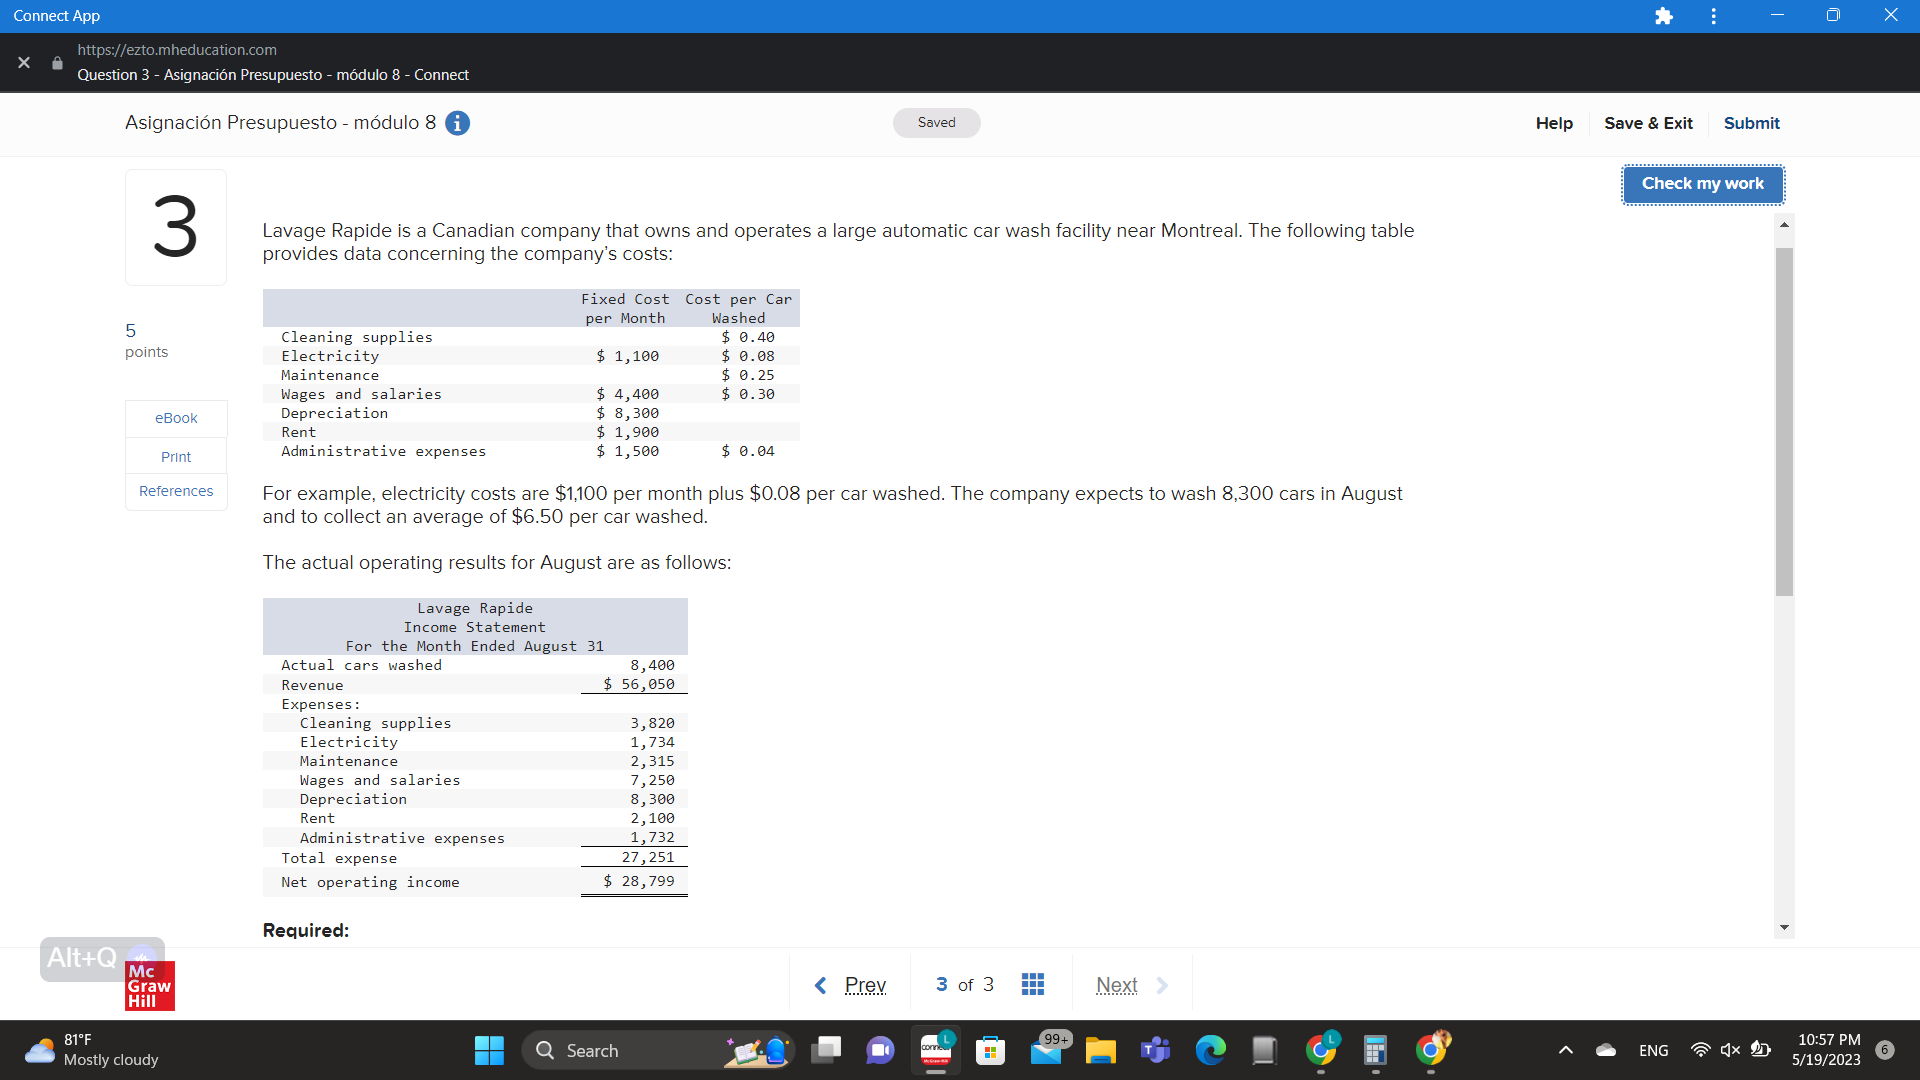Open the References link
This screenshot has height=1080, width=1920.
click(x=176, y=491)
